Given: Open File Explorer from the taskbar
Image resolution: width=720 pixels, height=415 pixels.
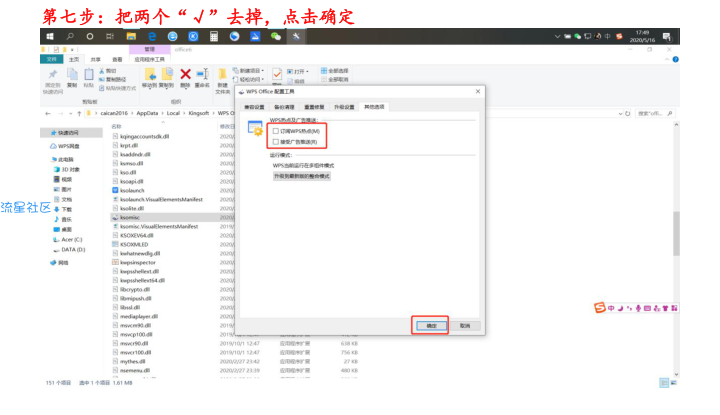Looking at the screenshot, I should [131, 36].
